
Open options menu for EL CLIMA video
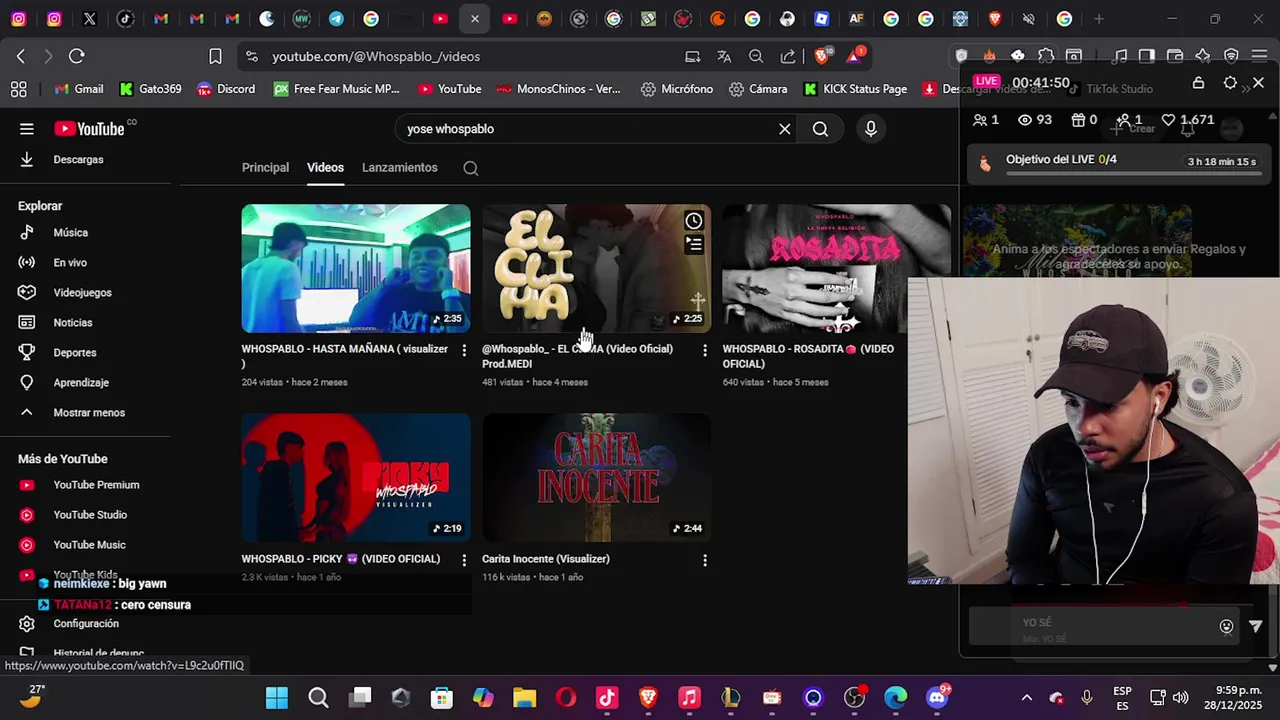point(705,350)
